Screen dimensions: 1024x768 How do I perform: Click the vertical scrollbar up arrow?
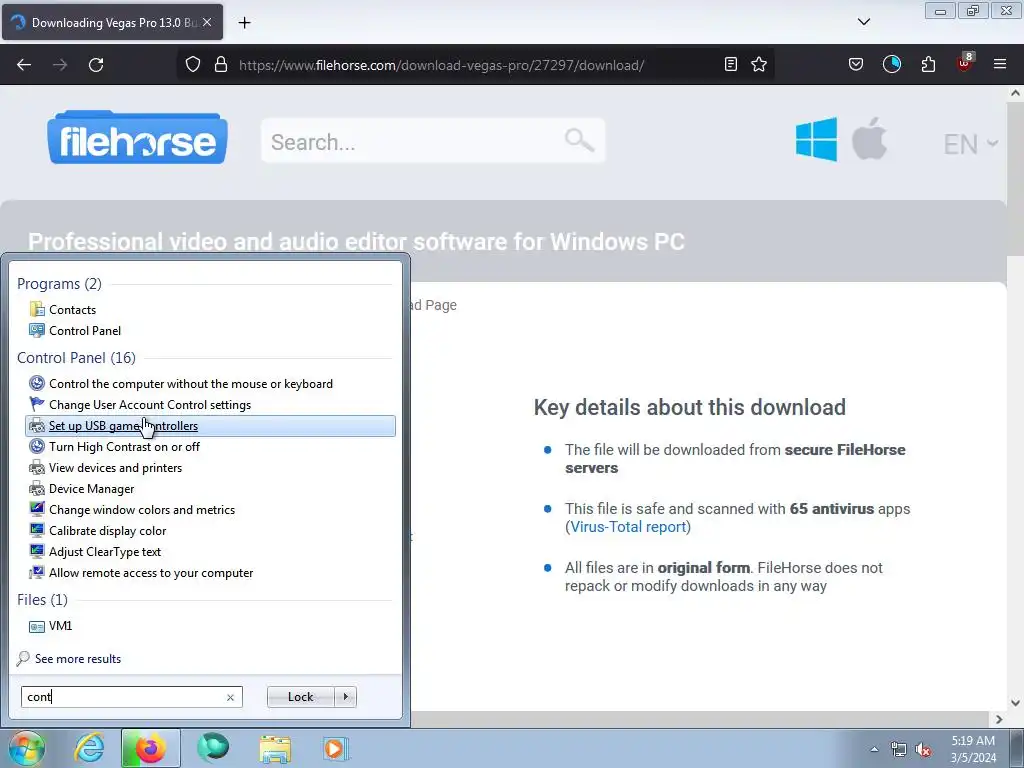pos(1015,93)
